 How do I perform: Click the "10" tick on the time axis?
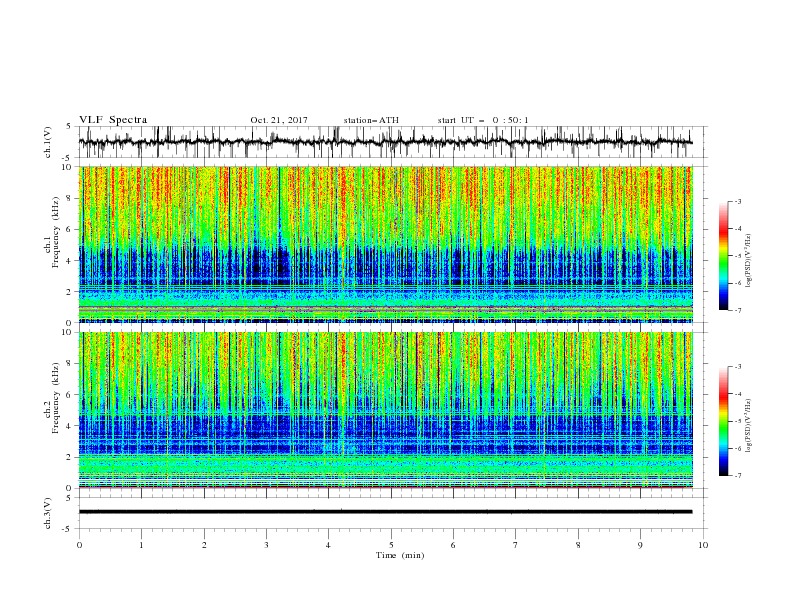pyautogui.click(x=703, y=545)
